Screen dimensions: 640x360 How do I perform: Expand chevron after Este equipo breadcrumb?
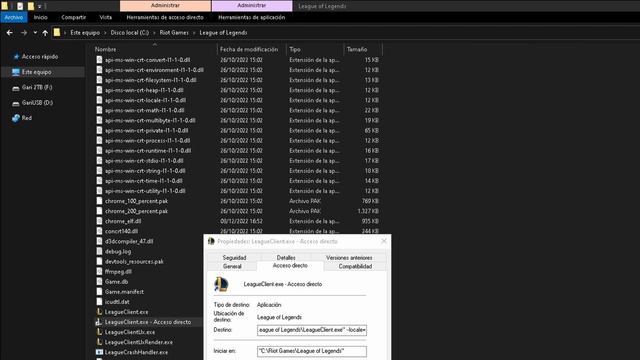pyautogui.click(x=105, y=33)
